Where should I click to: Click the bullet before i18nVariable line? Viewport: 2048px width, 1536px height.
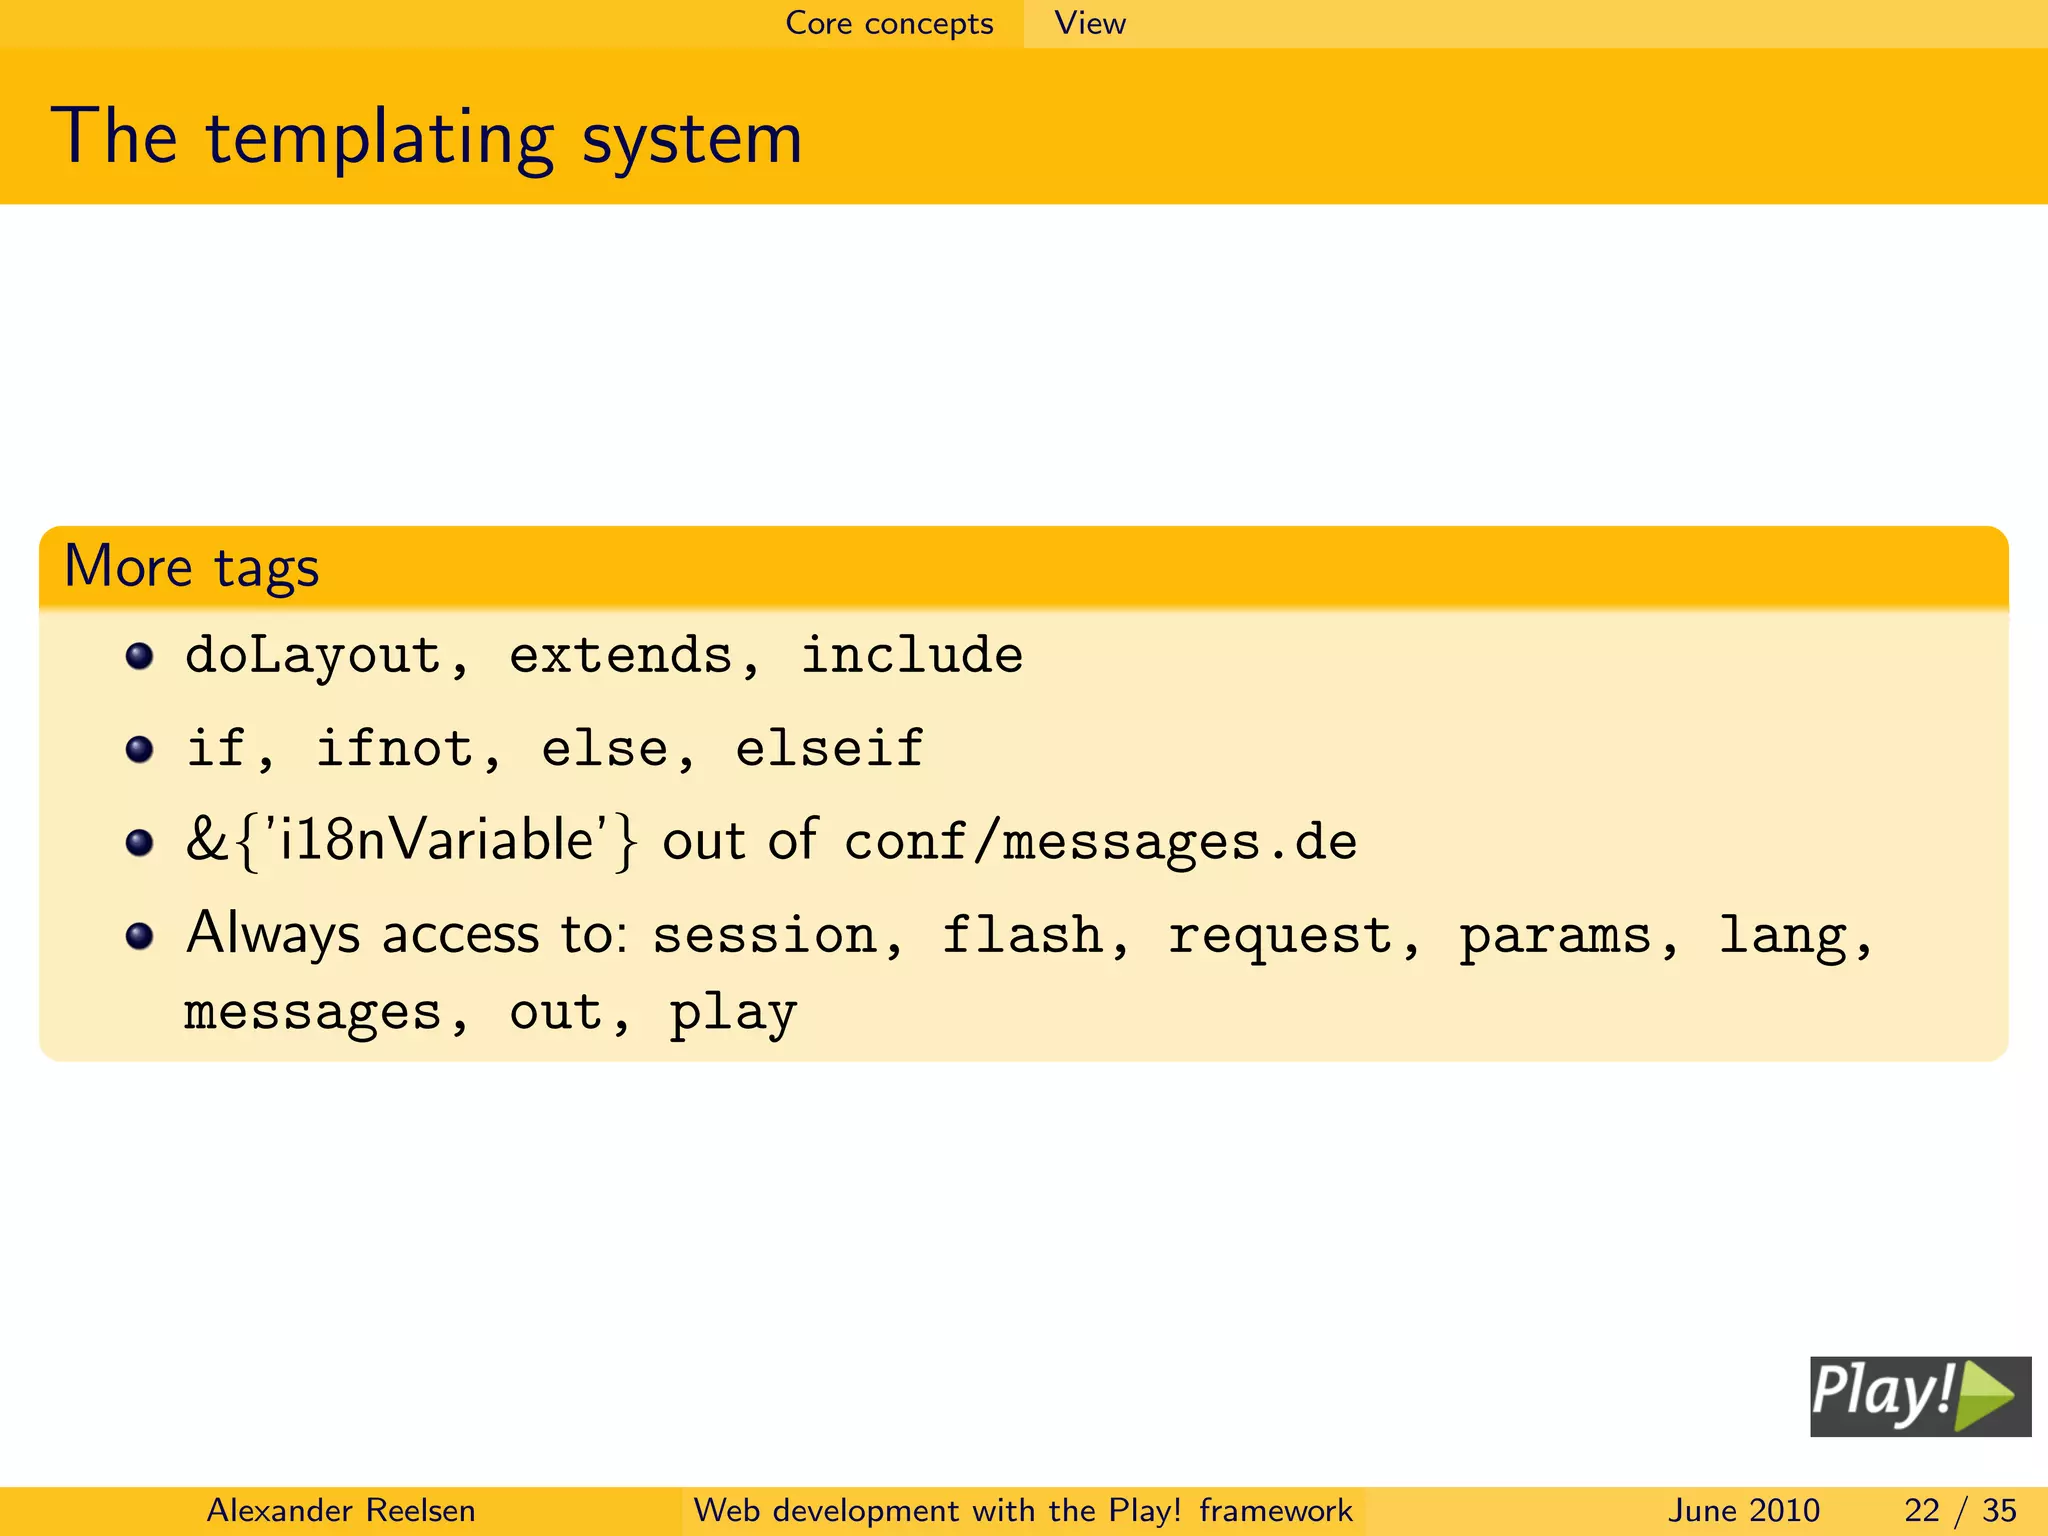tap(139, 842)
